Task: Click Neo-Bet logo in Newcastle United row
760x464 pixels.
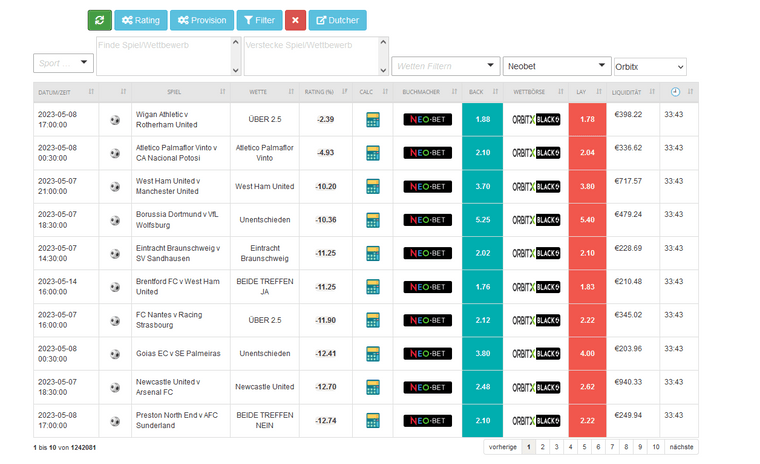Action: (428, 387)
